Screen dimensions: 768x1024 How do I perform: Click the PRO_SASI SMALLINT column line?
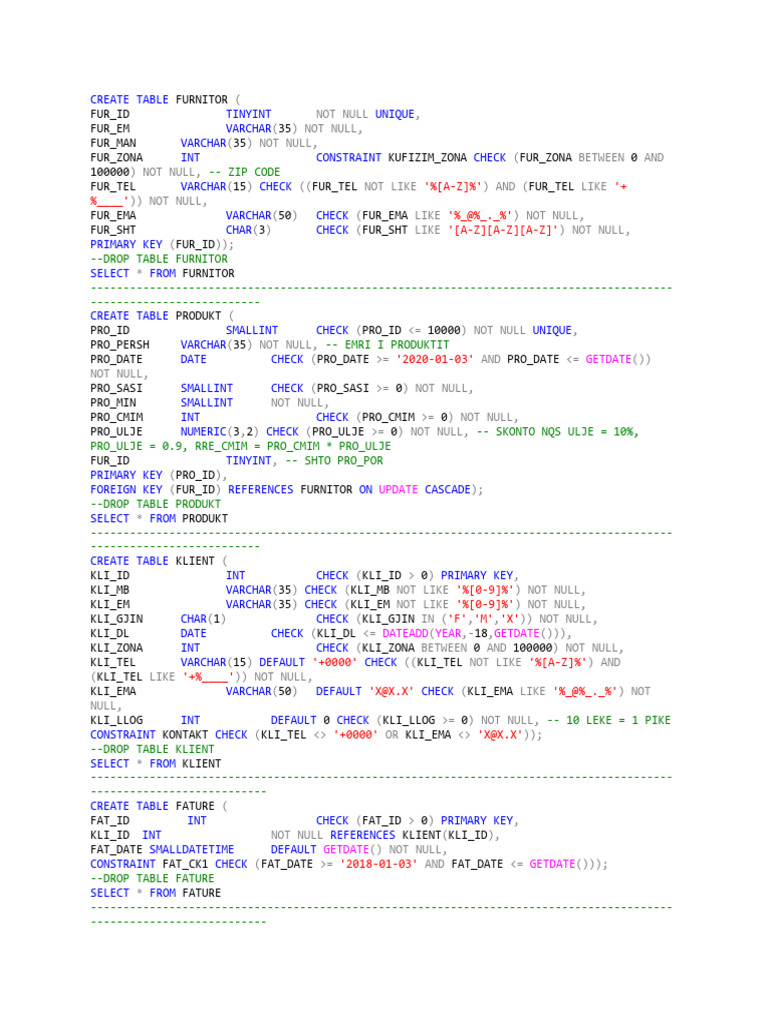pos(281,388)
